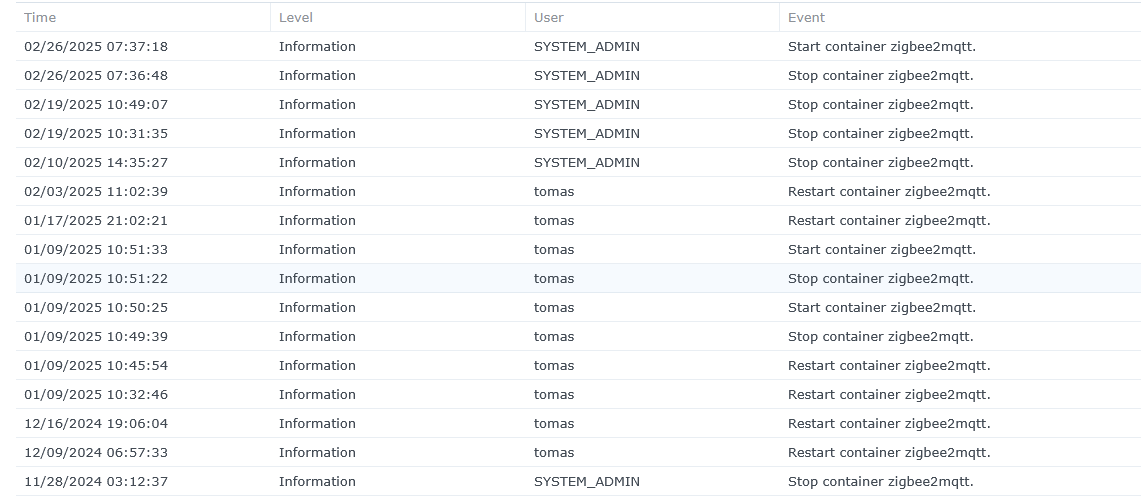Image resolution: width=1141 pixels, height=499 pixels.
Task: Click the User column header
Action: pyautogui.click(x=549, y=17)
